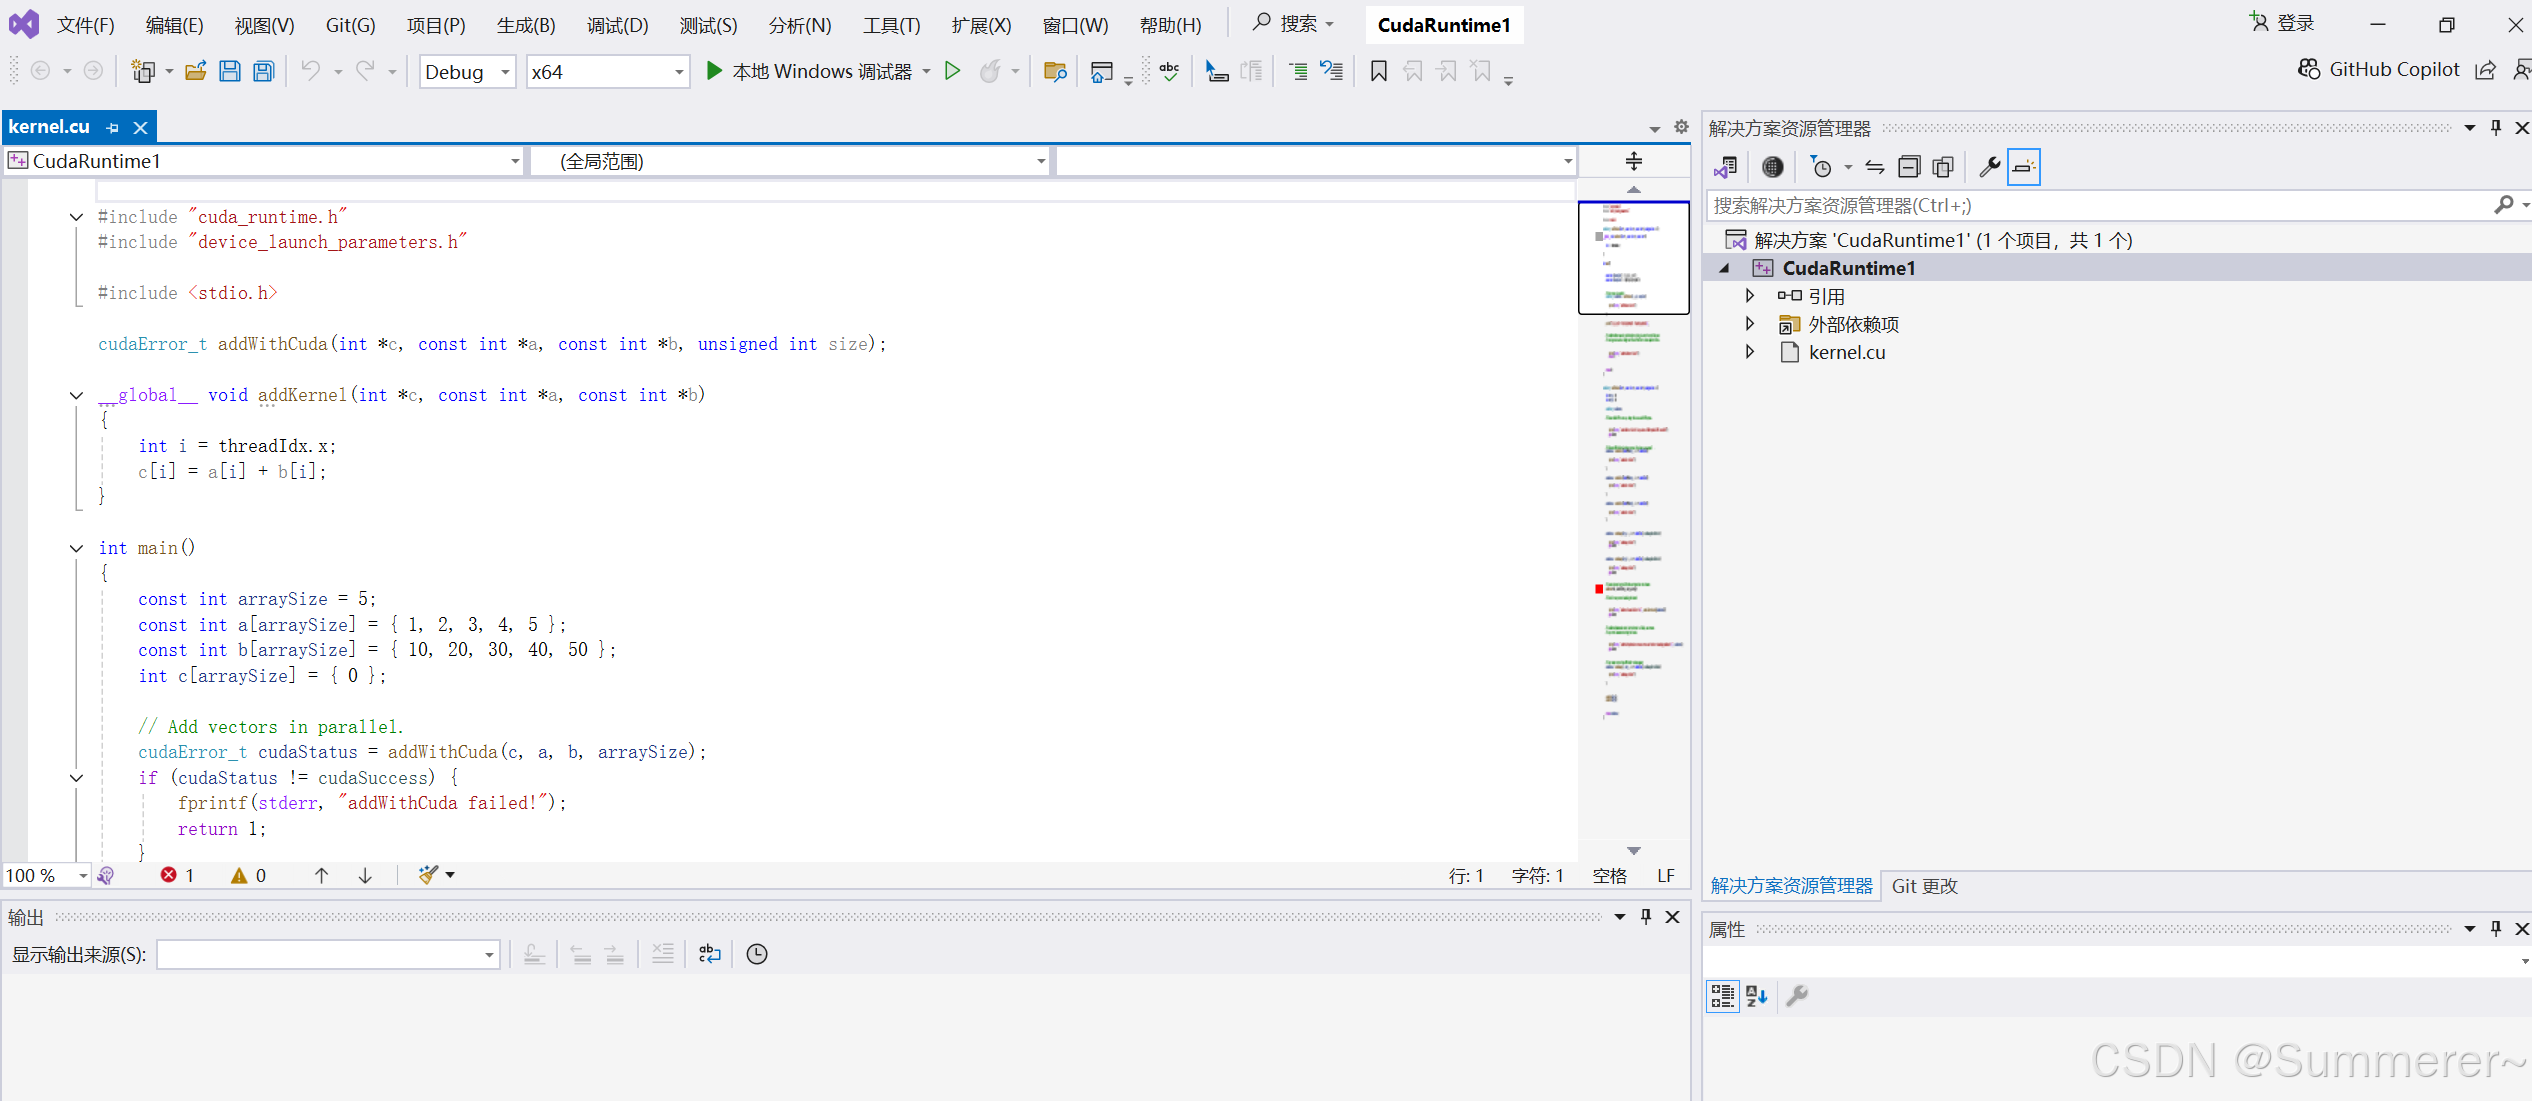Click the 登录 sign-in button
2532x1101 pixels.
[2281, 23]
